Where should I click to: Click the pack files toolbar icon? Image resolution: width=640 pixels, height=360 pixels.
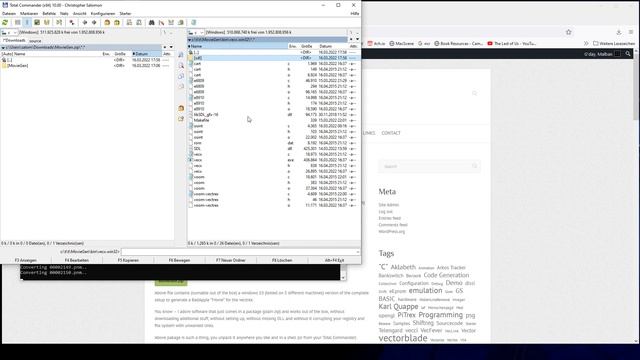click(x=107, y=22)
